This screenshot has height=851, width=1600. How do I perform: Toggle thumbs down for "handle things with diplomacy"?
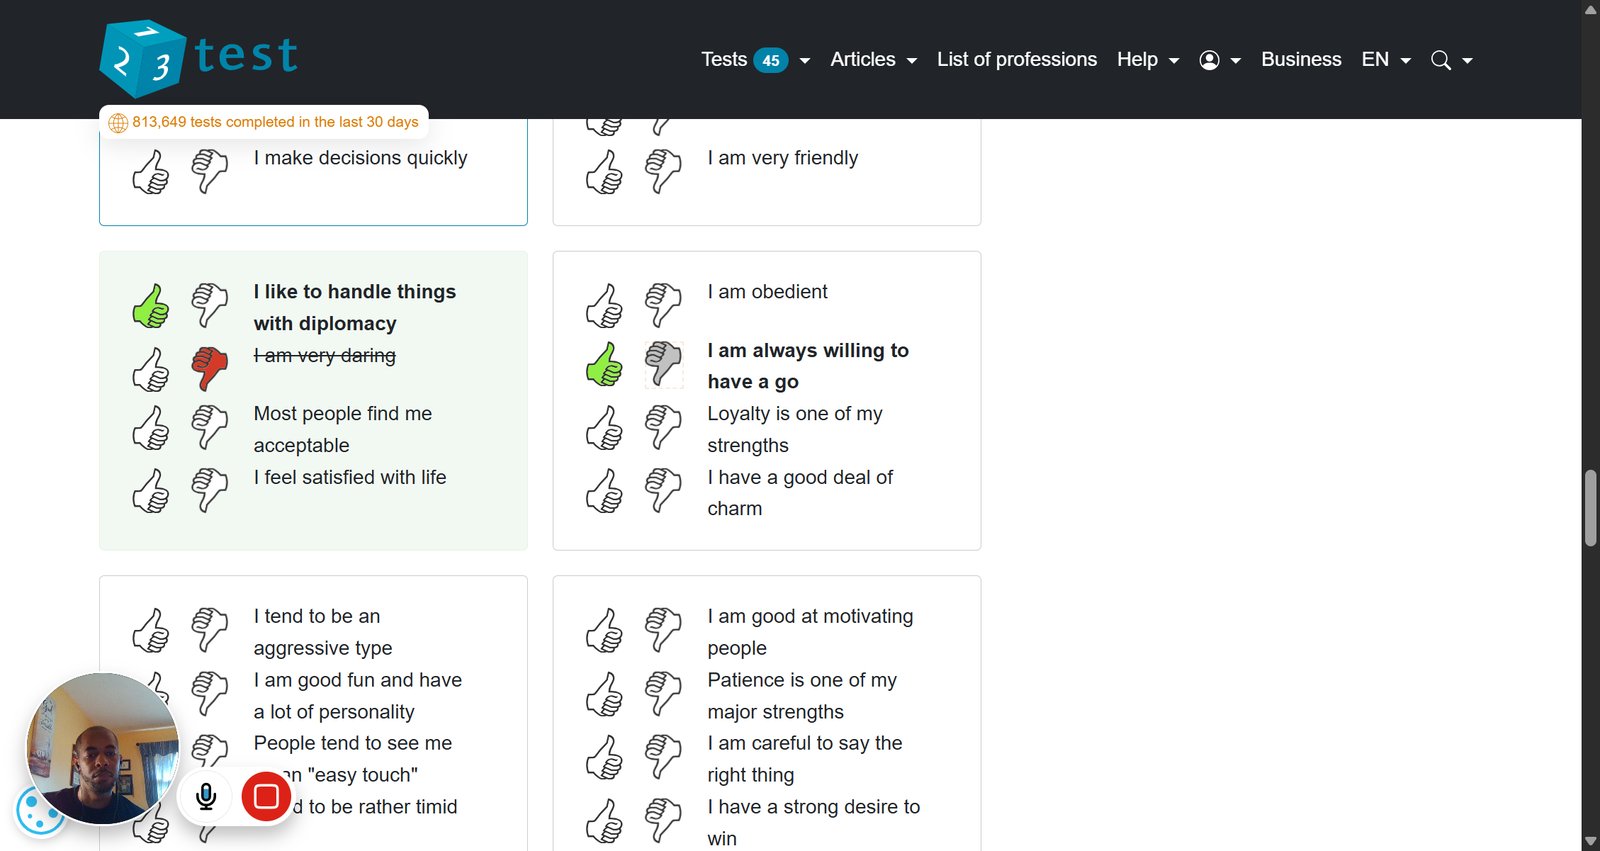point(210,306)
